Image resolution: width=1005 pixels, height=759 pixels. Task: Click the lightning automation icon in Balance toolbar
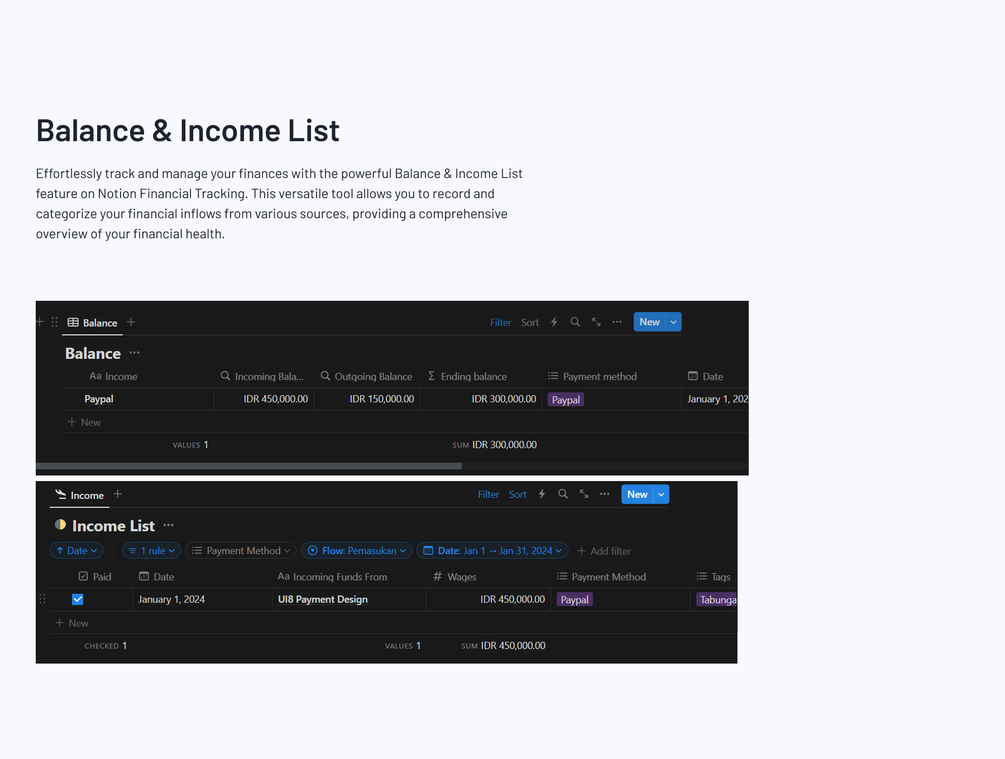554,322
